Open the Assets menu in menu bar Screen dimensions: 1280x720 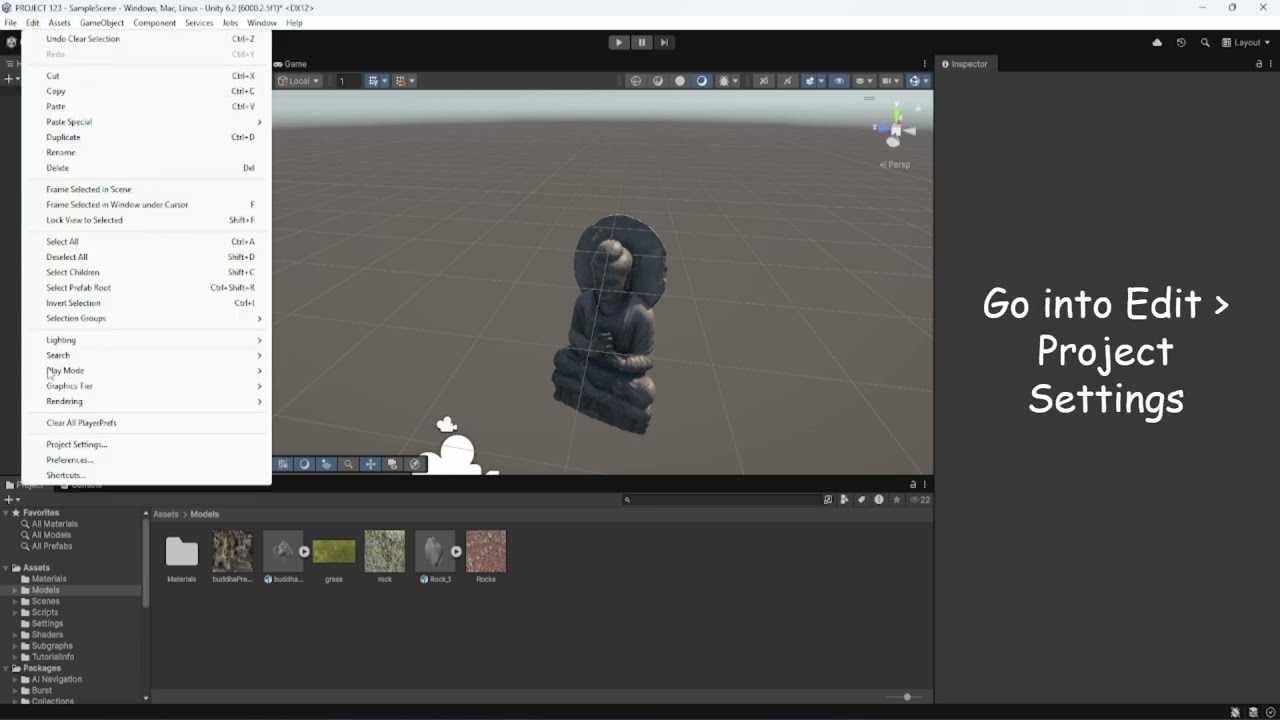[60, 23]
